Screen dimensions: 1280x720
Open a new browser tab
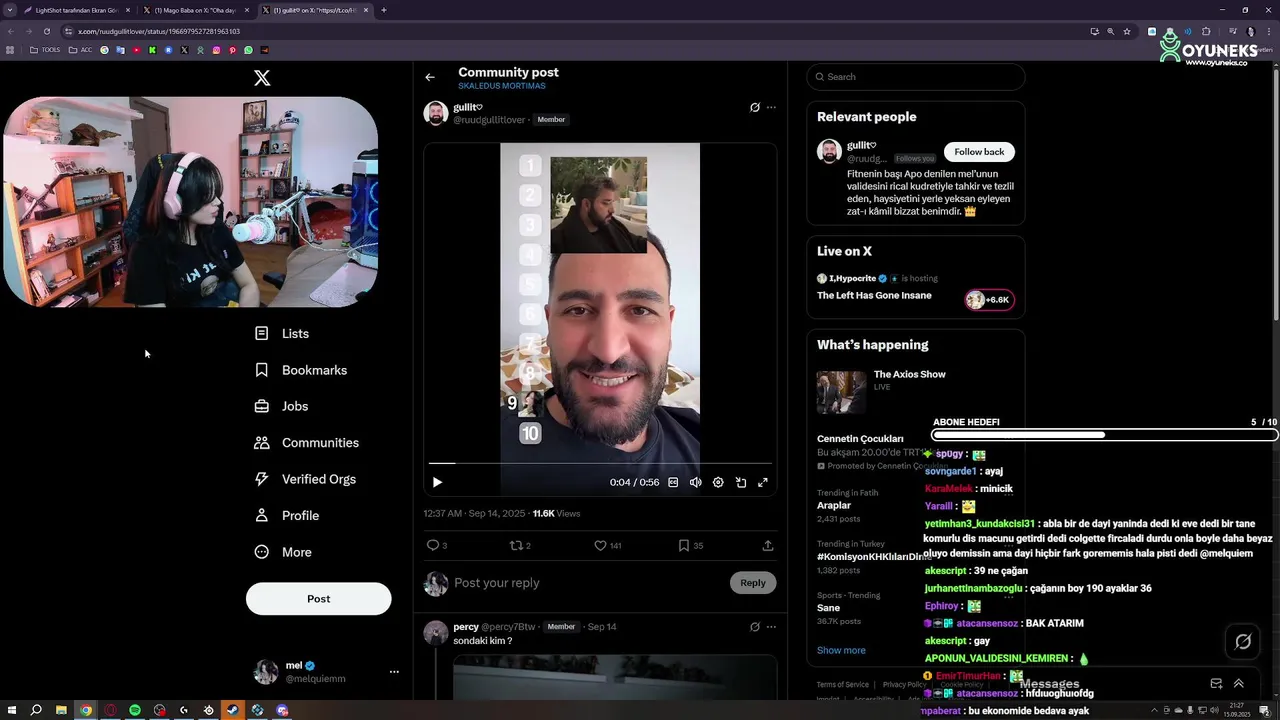(x=384, y=10)
